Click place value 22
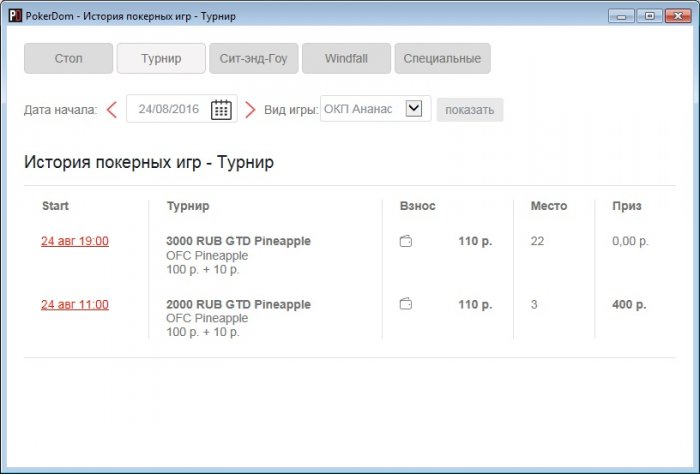Image resolution: width=700 pixels, height=474 pixels. [538, 241]
